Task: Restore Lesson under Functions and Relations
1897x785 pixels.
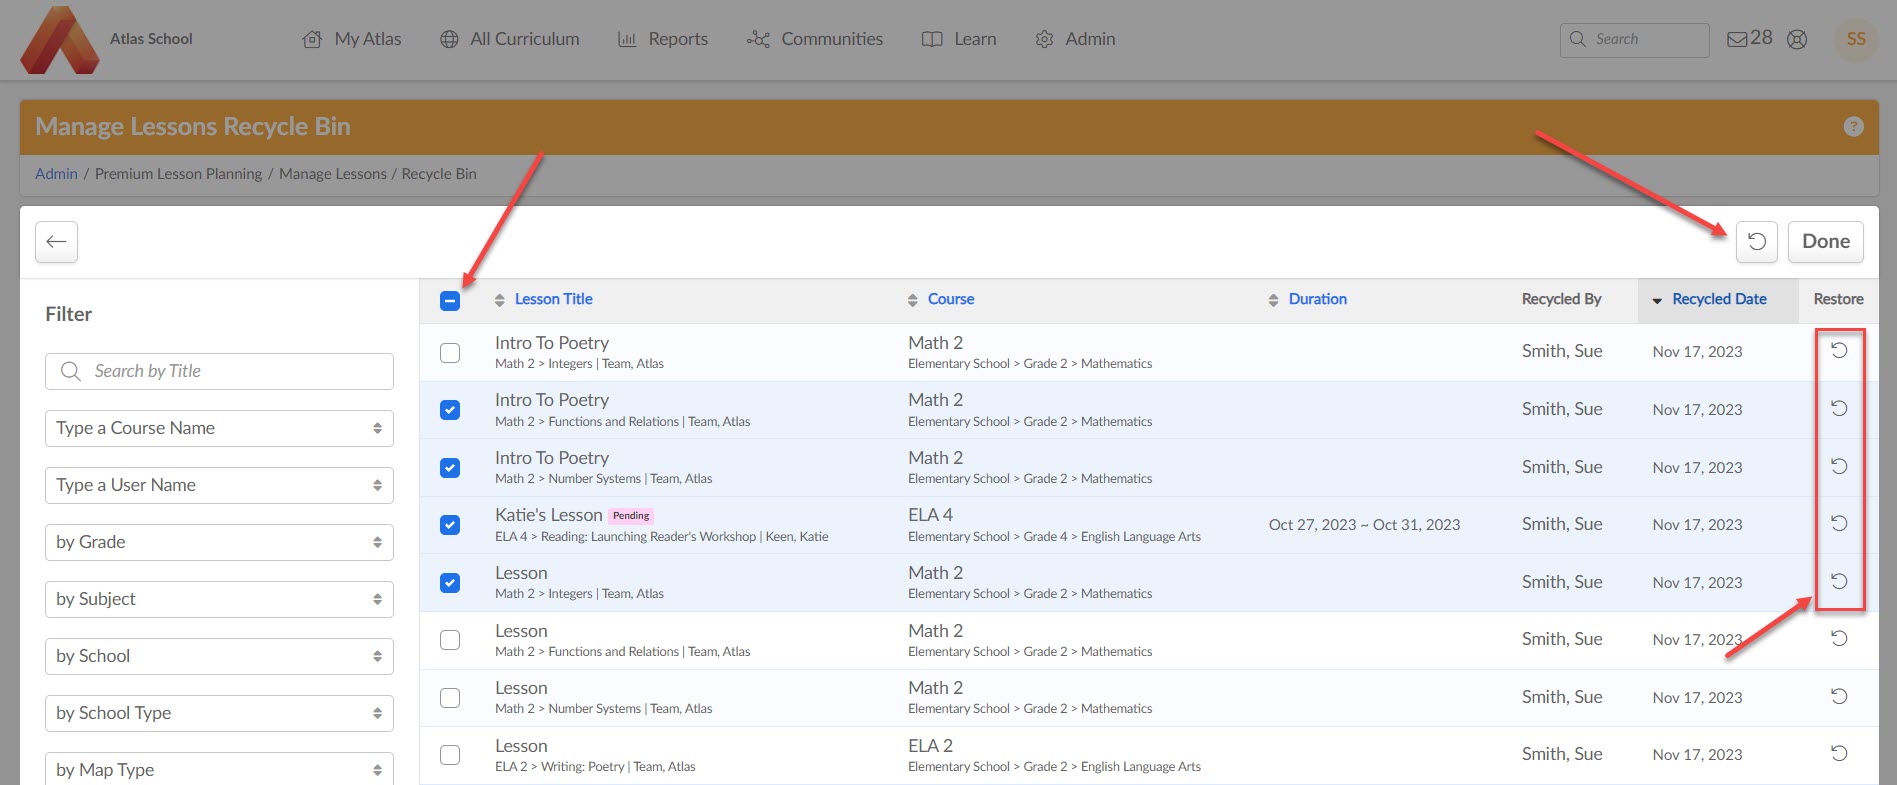Action: point(1838,639)
